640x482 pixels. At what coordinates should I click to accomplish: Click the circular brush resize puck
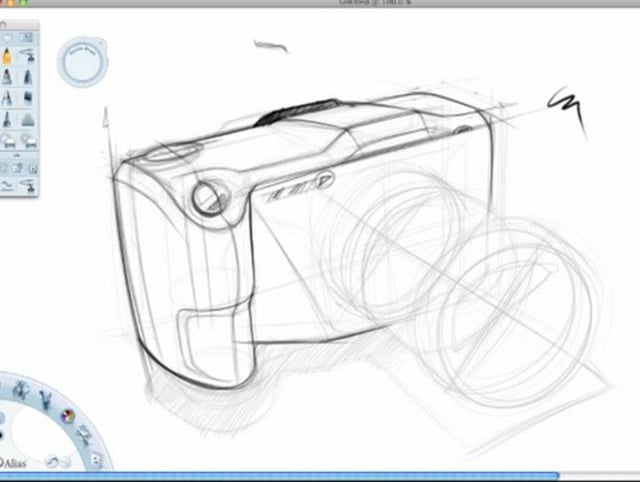(81, 62)
